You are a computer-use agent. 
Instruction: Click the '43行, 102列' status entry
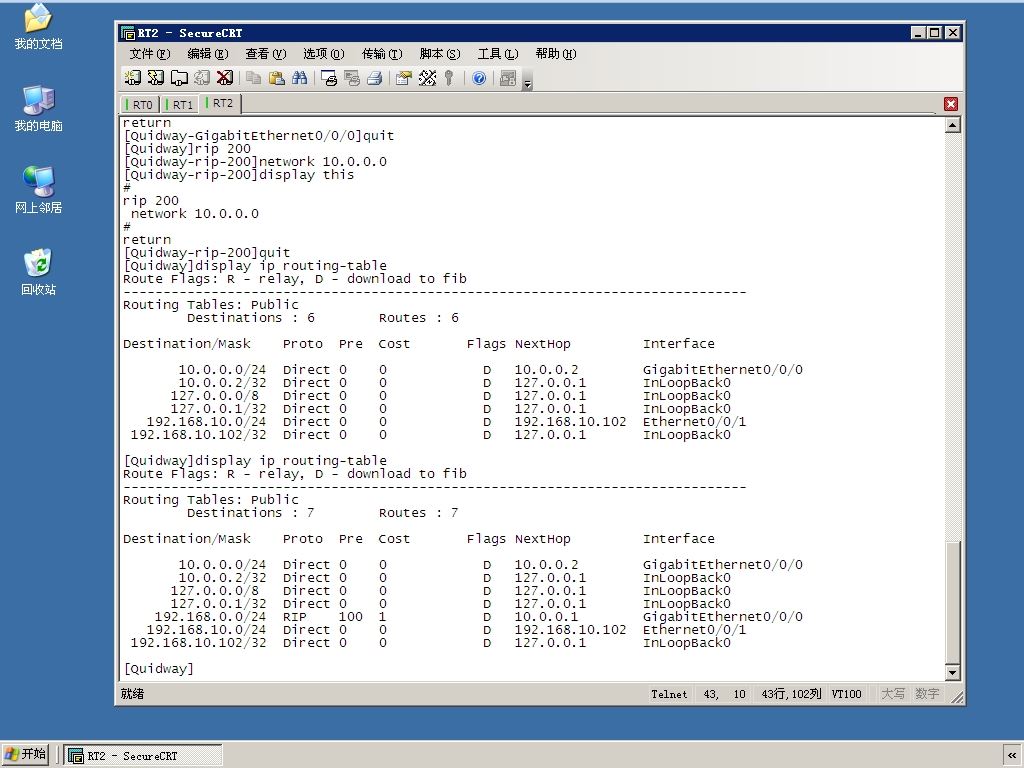click(x=791, y=694)
